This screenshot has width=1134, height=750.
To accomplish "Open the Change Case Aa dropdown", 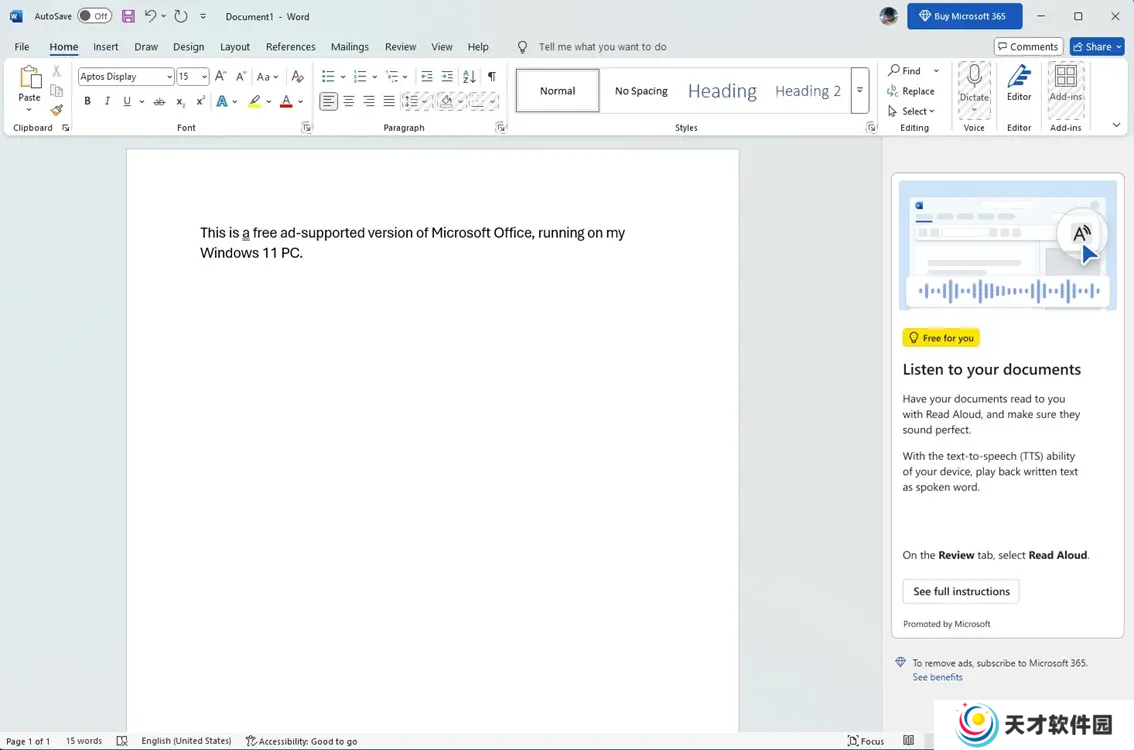I will (267, 76).
